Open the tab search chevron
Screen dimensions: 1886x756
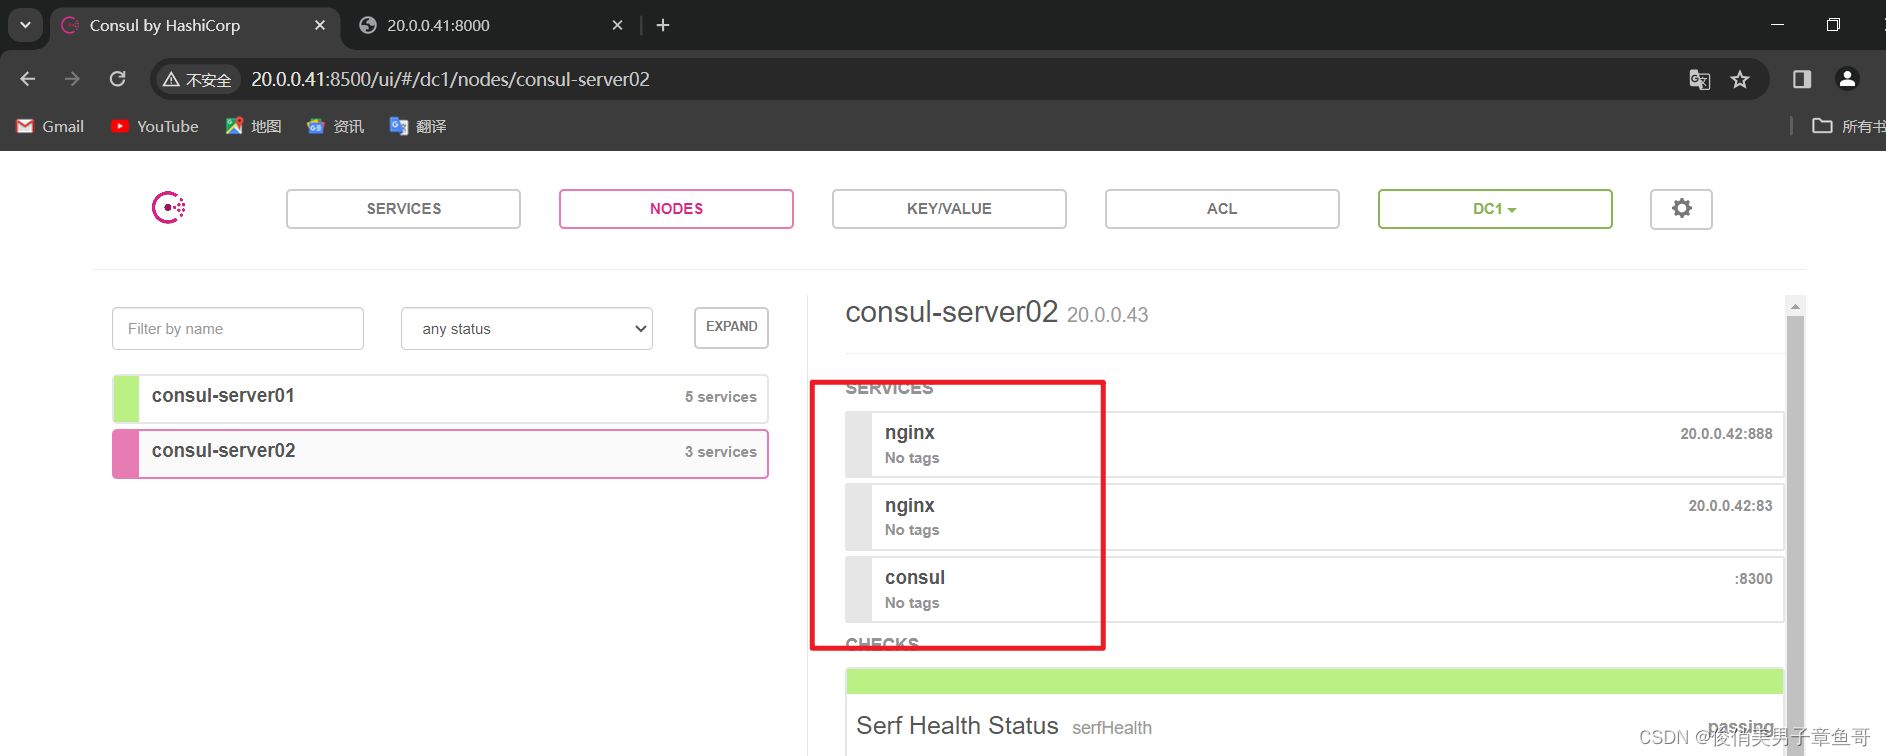25,25
